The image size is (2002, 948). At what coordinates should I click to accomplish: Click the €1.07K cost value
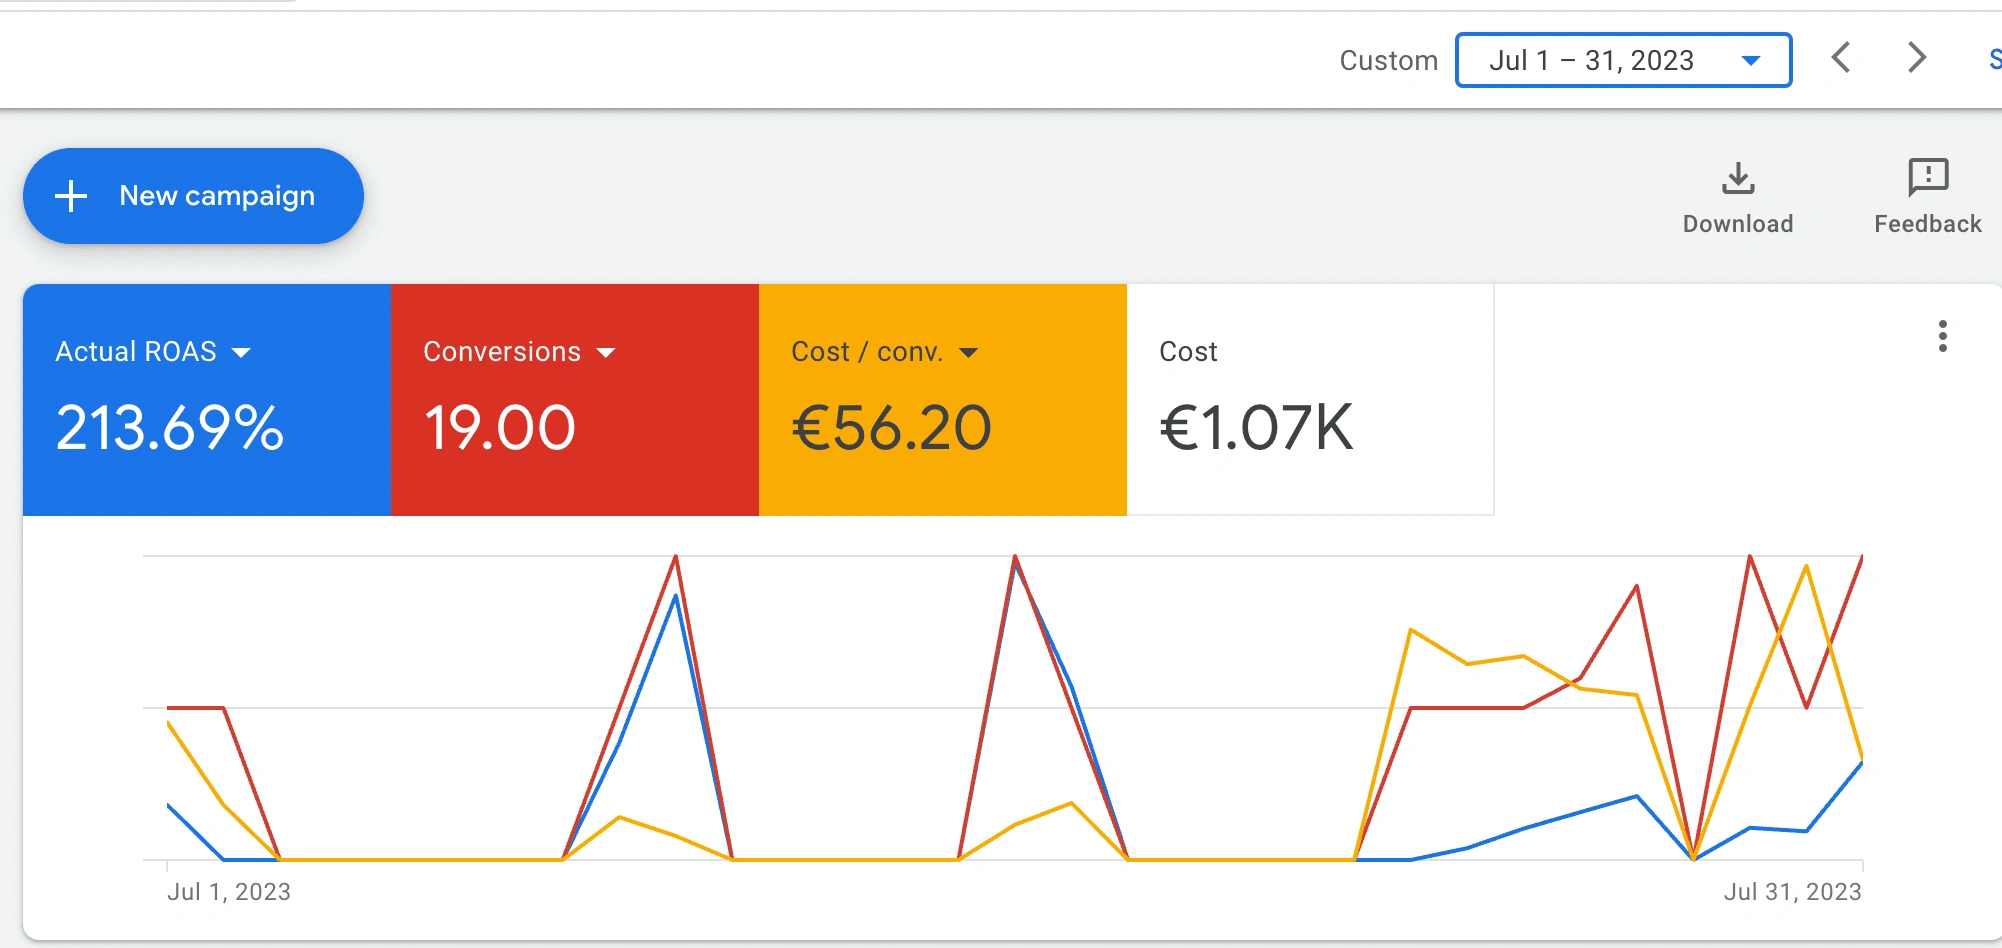click(1256, 428)
